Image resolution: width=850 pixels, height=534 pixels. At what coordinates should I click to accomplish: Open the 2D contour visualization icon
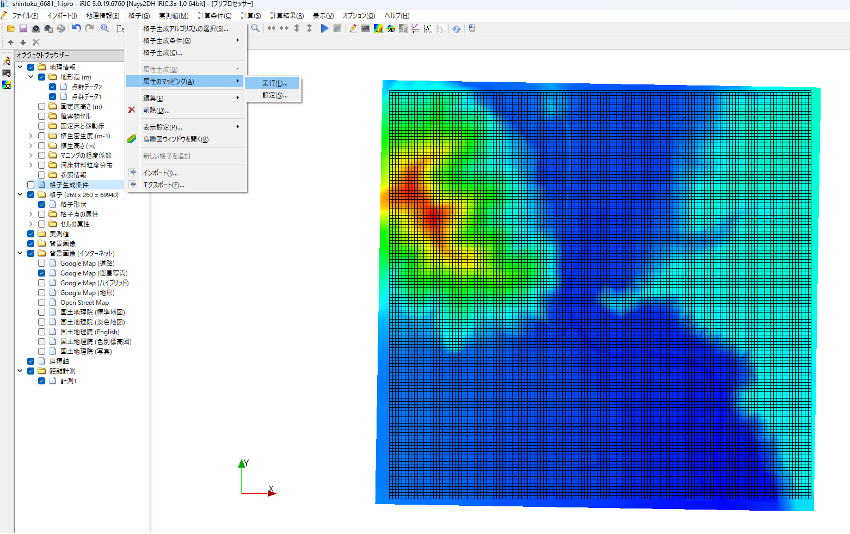pyautogui.click(x=378, y=28)
